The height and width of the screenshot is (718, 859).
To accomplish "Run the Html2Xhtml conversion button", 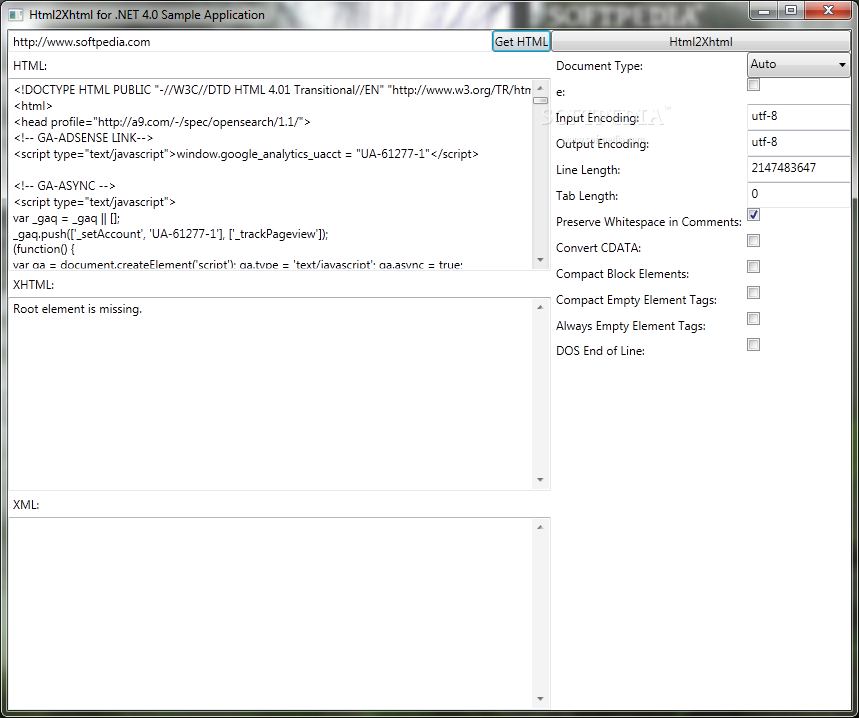I will pyautogui.click(x=701, y=42).
